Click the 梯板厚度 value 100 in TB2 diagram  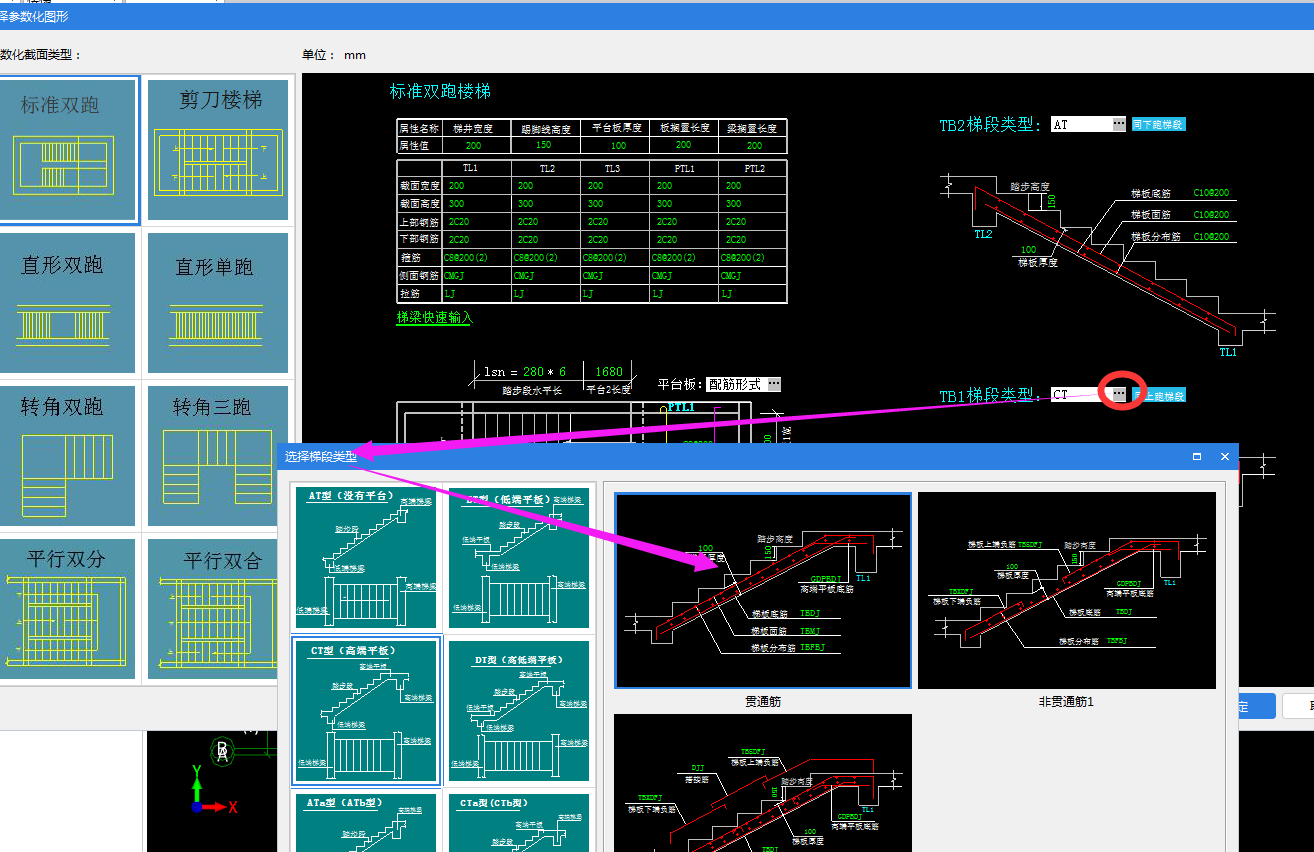pos(1028,250)
